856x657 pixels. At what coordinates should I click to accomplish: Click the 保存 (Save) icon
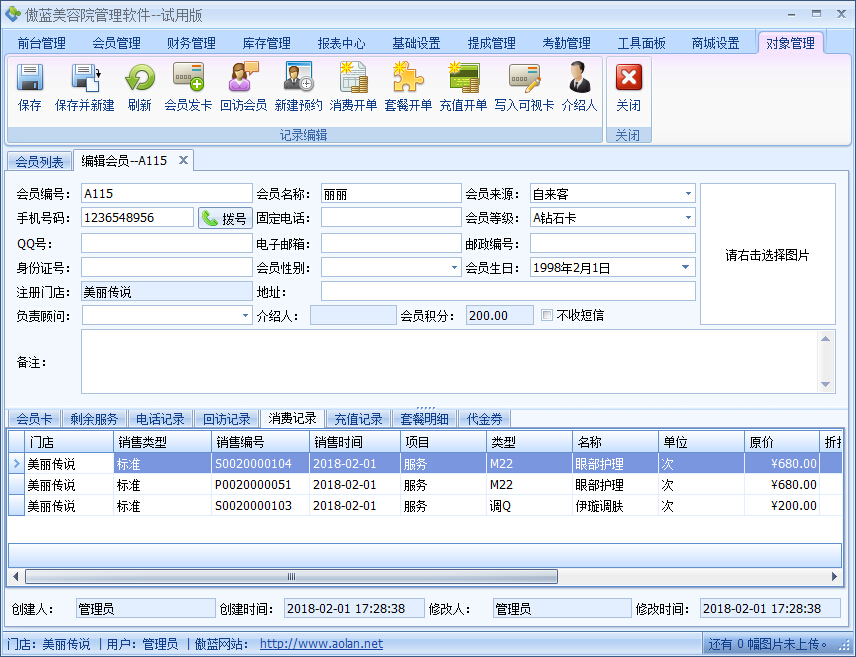(30, 85)
